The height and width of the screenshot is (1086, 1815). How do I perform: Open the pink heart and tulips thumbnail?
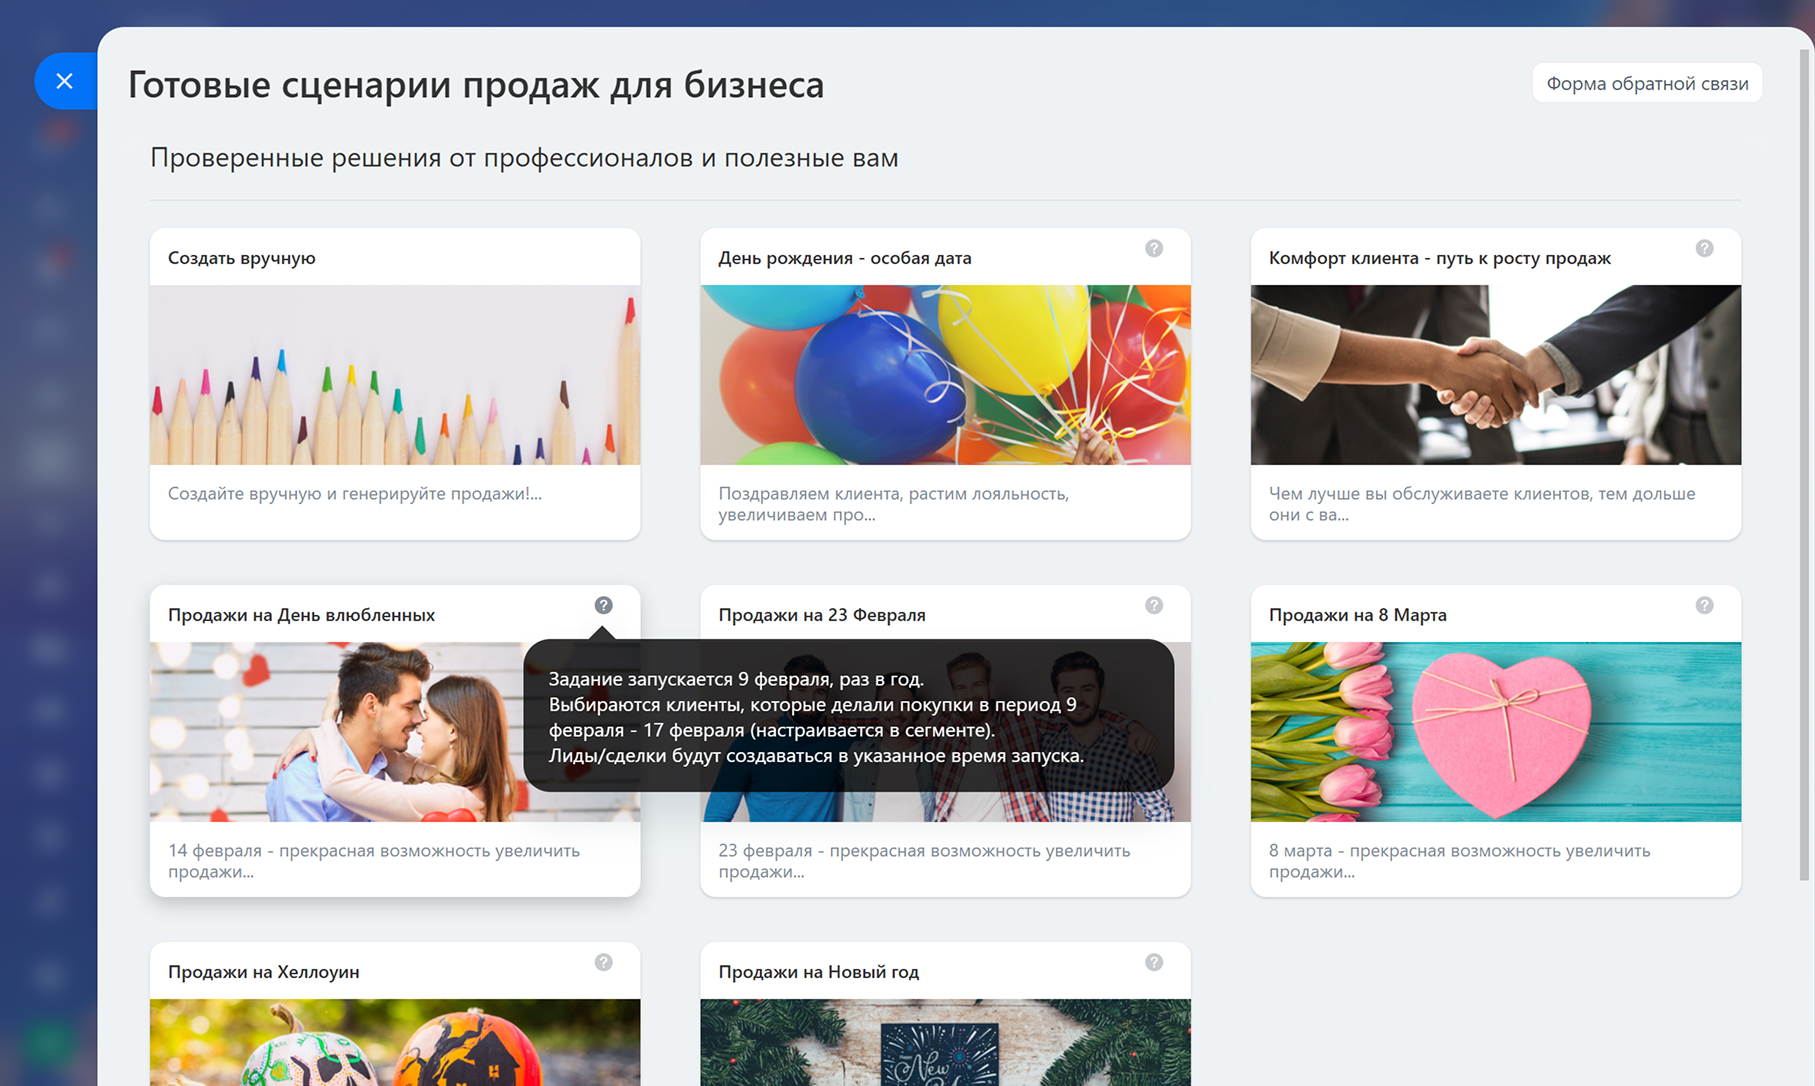[x=1496, y=732]
